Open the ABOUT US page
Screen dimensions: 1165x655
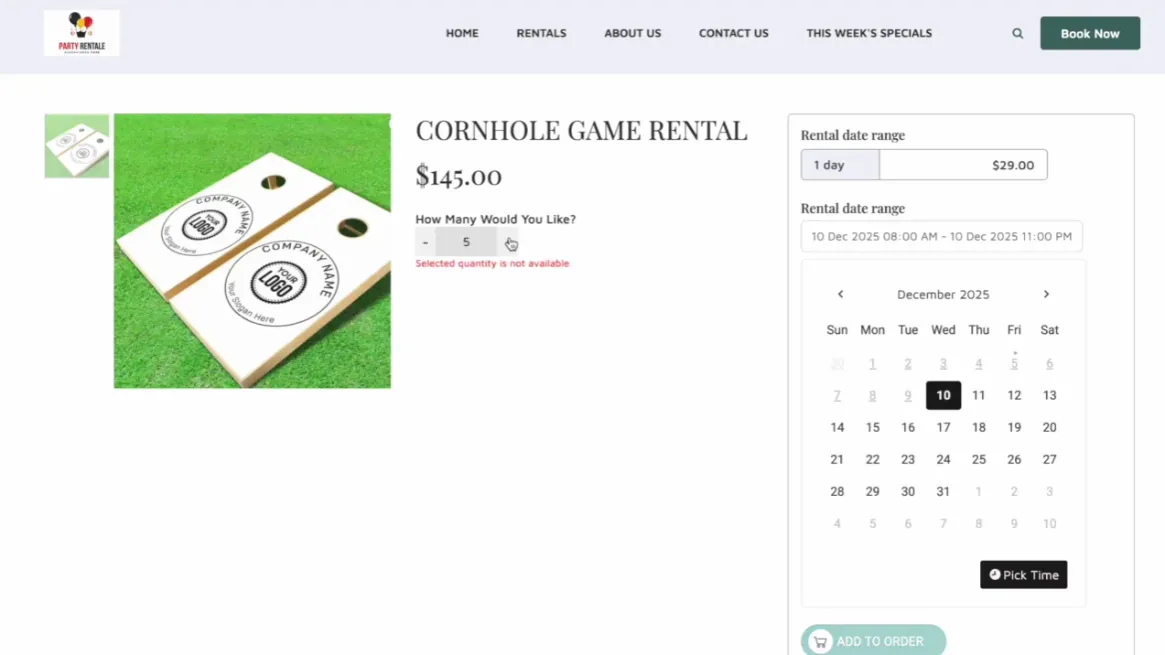tap(632, 33)
